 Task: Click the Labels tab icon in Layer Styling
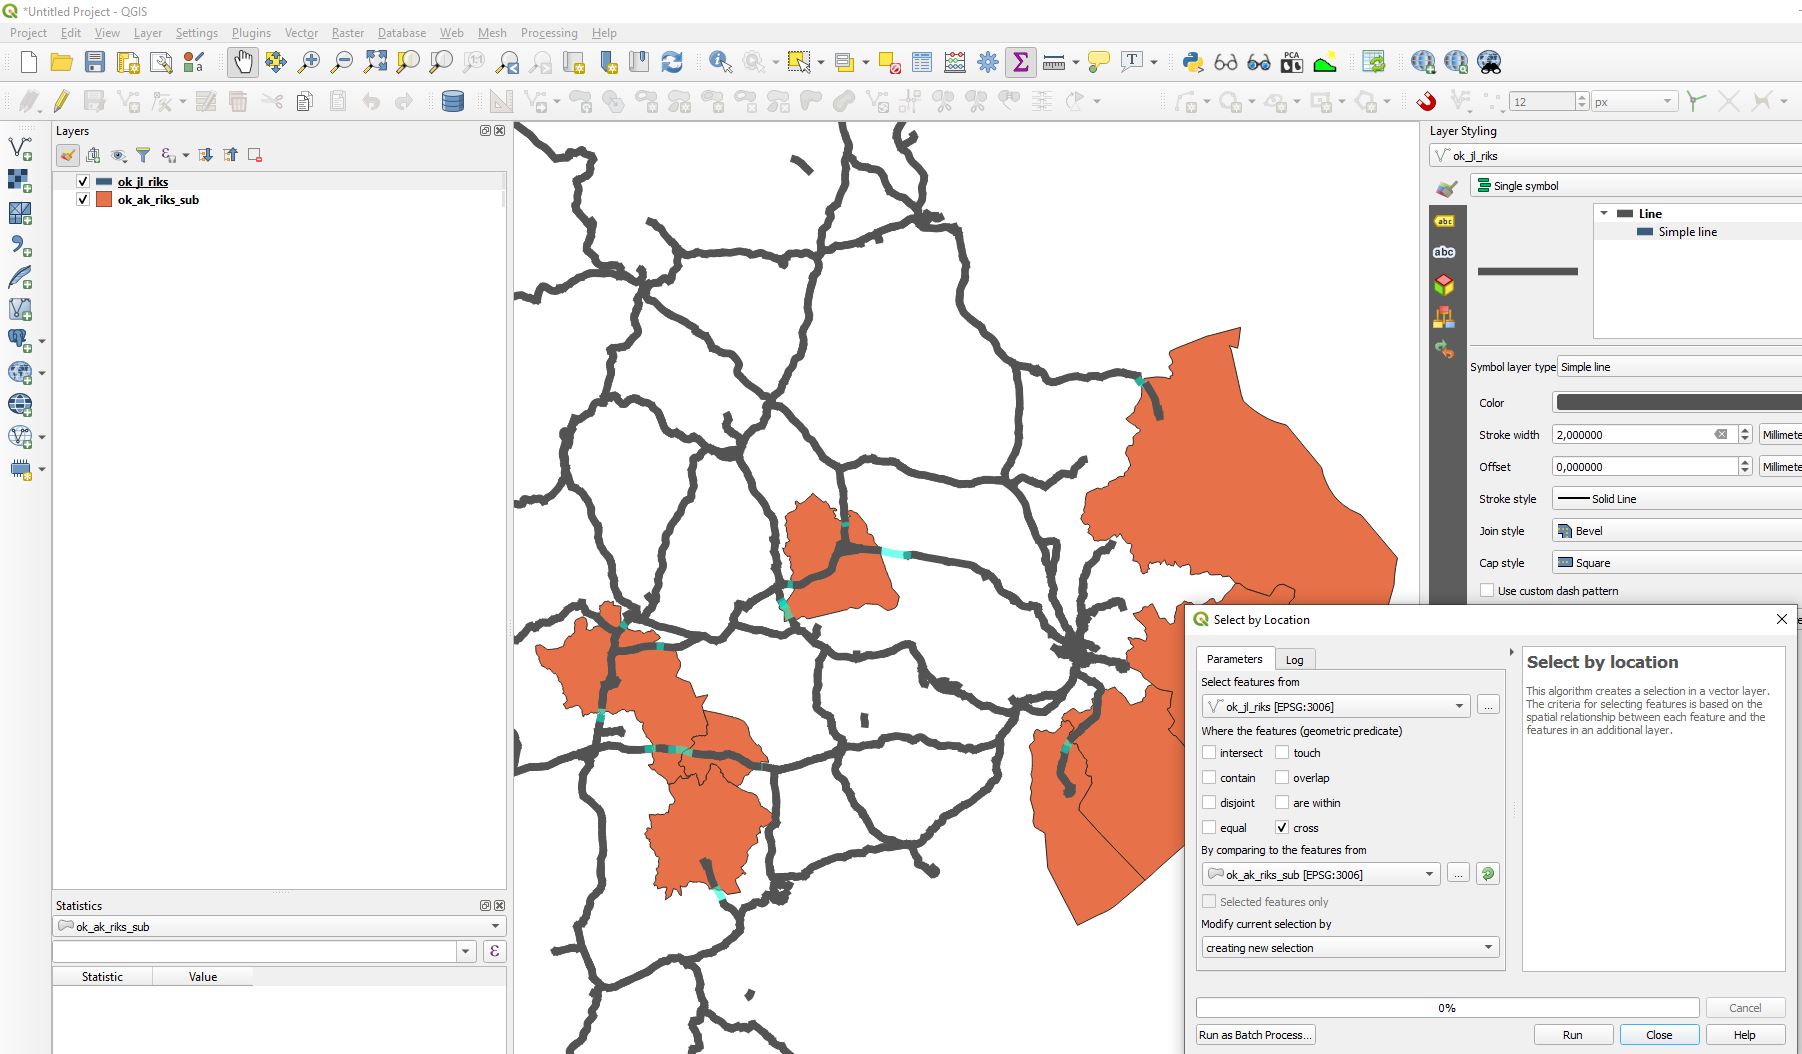(1444, 221)
